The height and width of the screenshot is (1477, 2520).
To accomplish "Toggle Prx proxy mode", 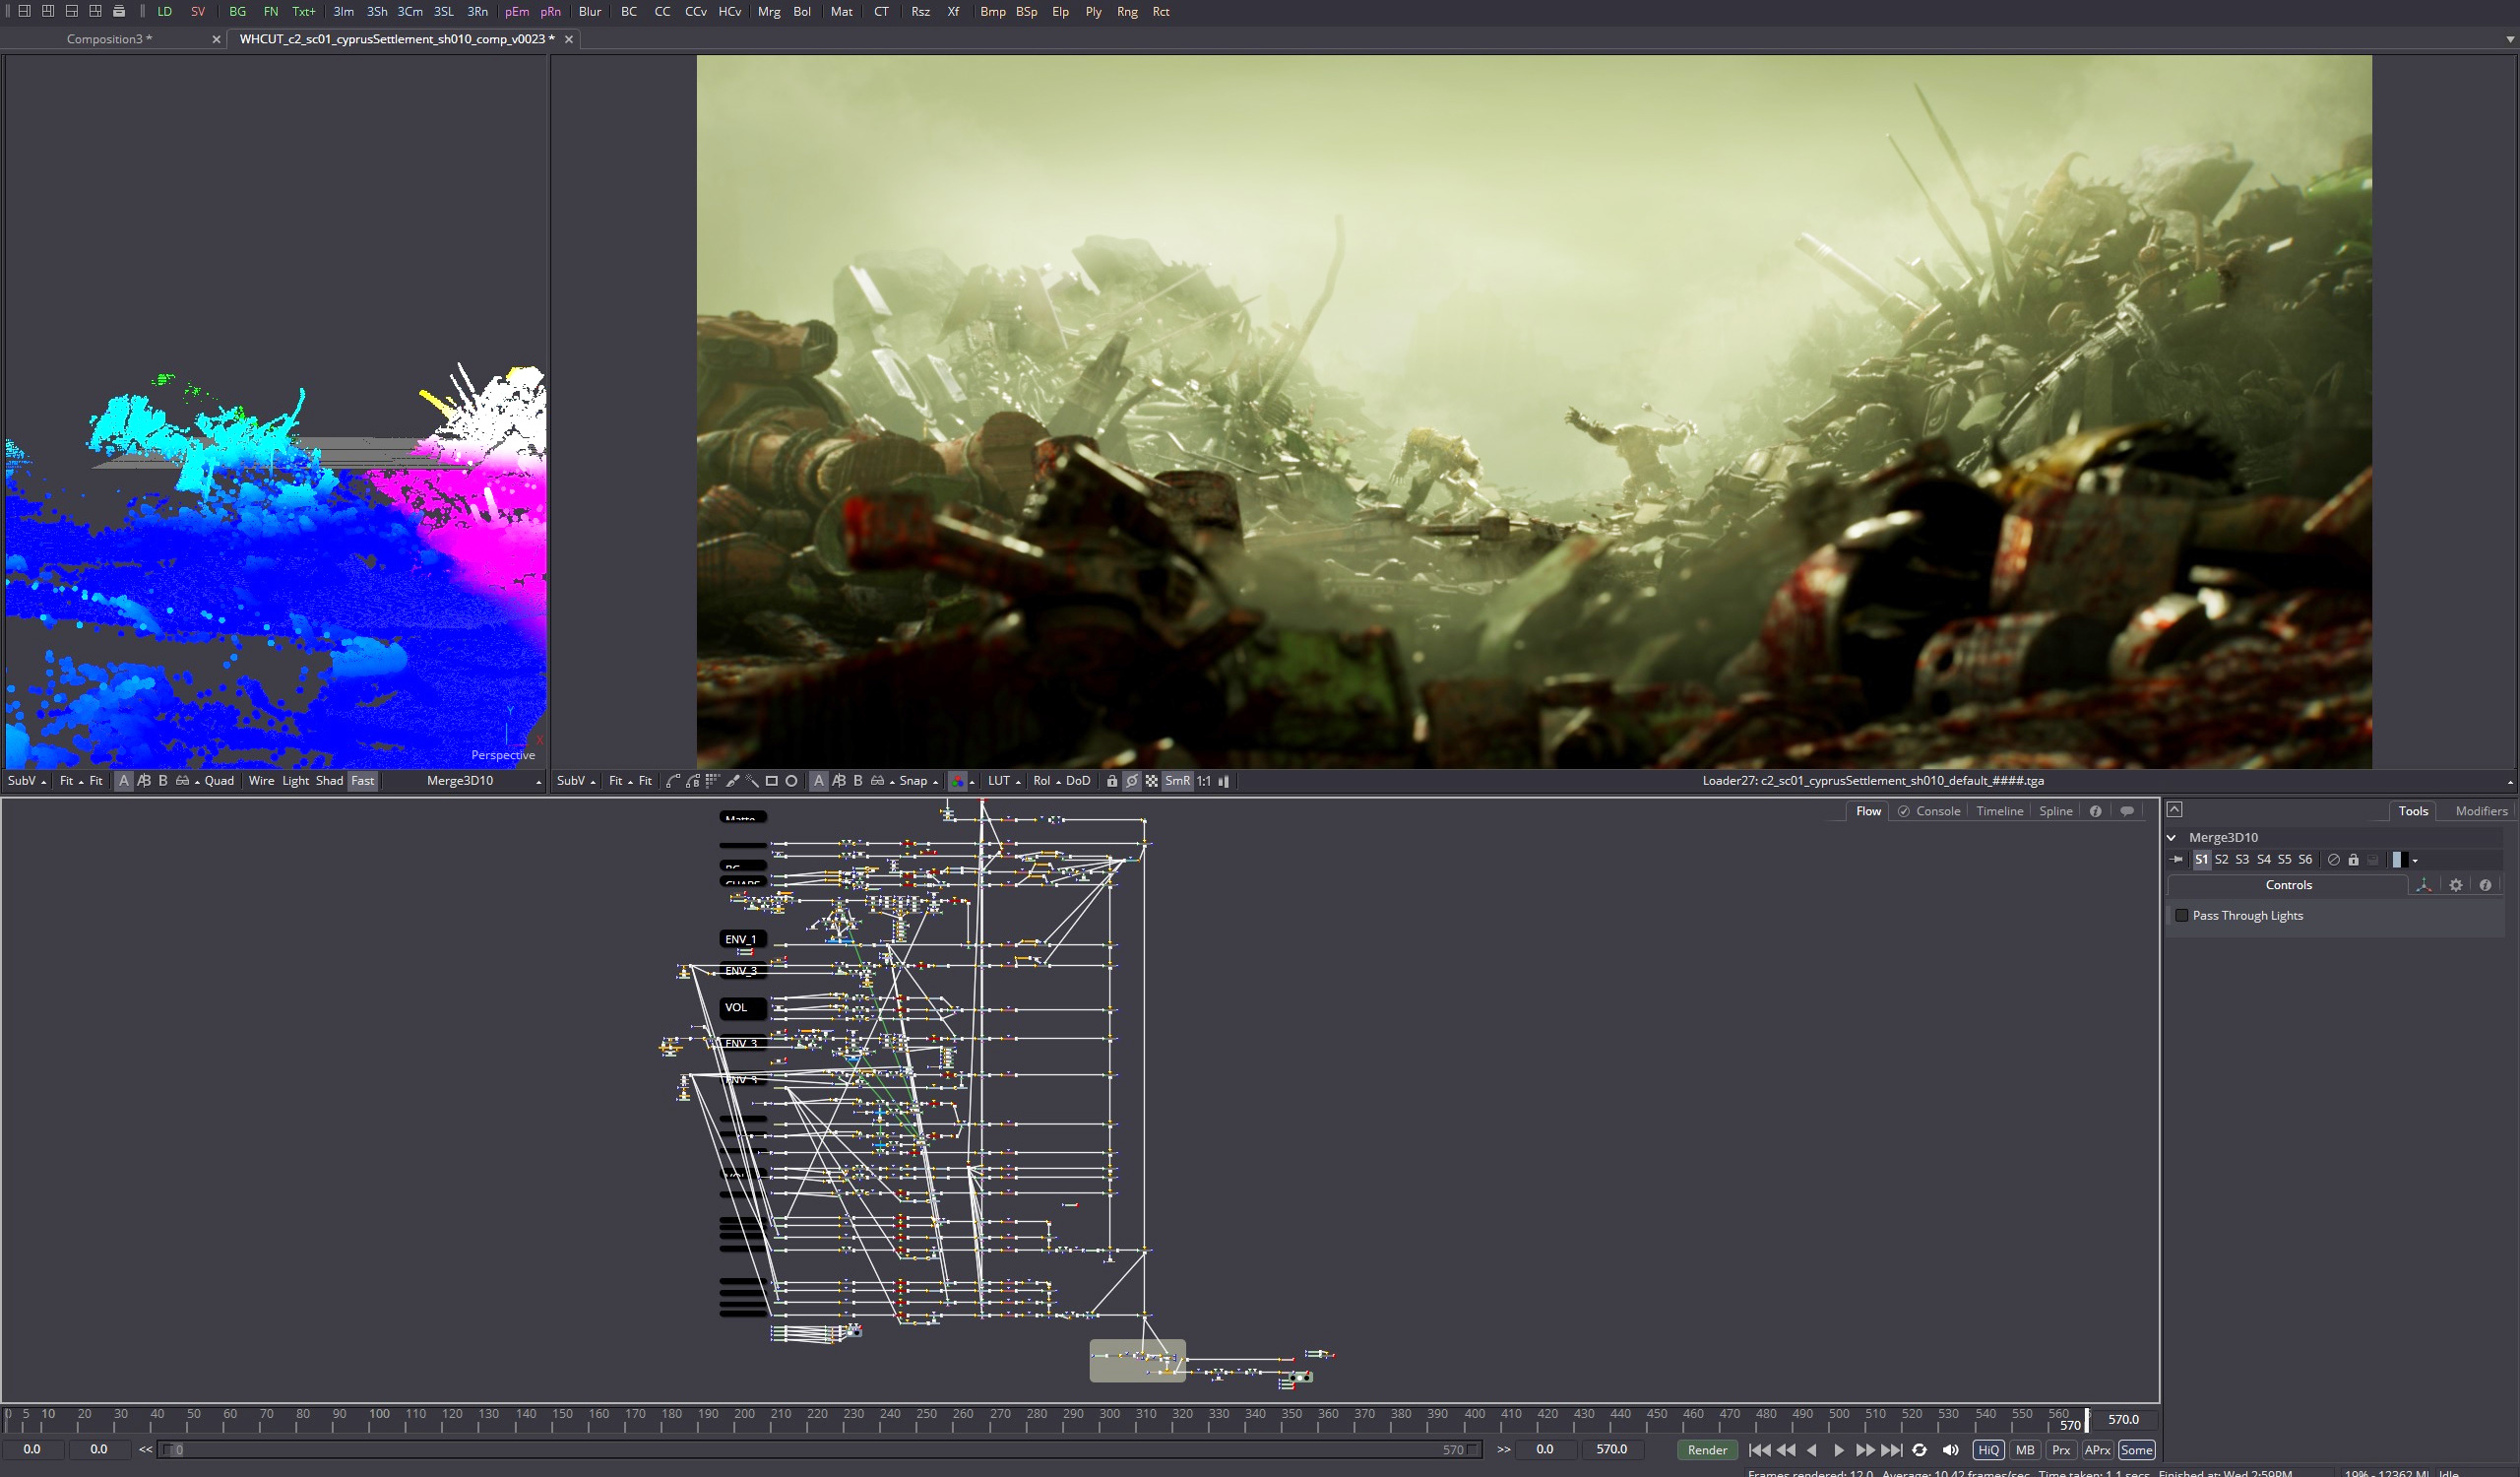I will 2061,1450.
